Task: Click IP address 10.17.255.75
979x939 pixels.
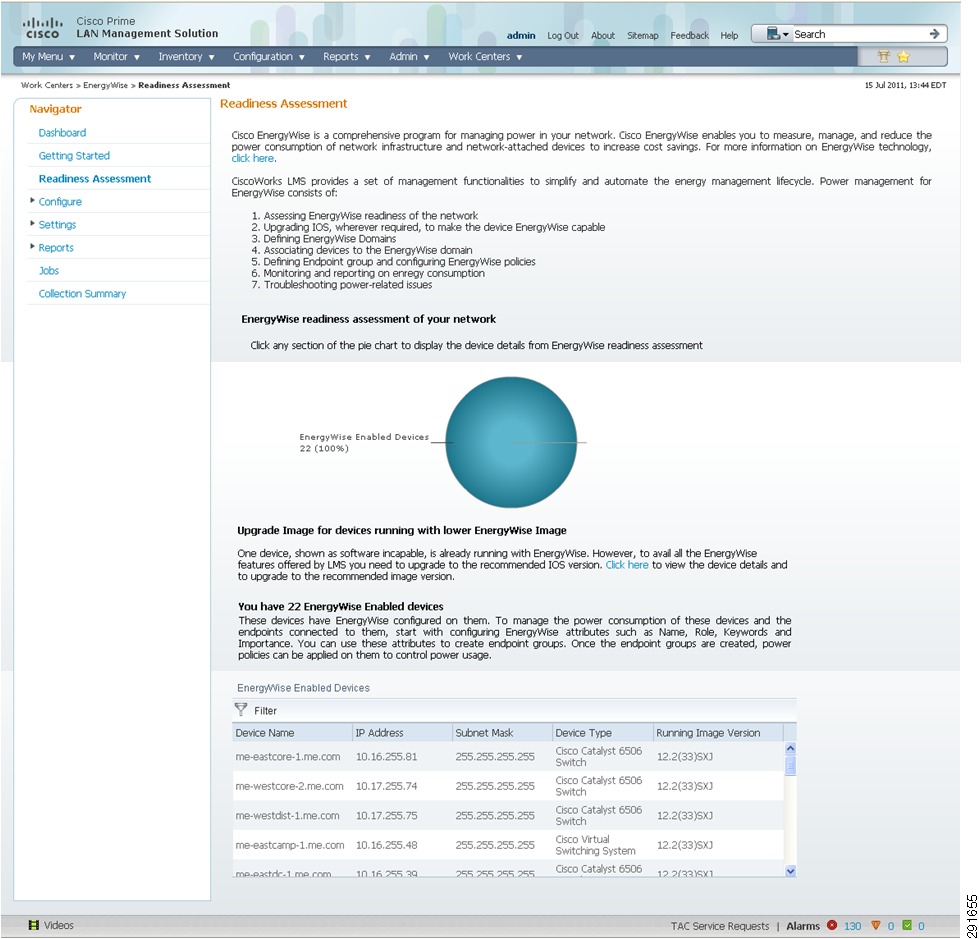Action: 386,815
